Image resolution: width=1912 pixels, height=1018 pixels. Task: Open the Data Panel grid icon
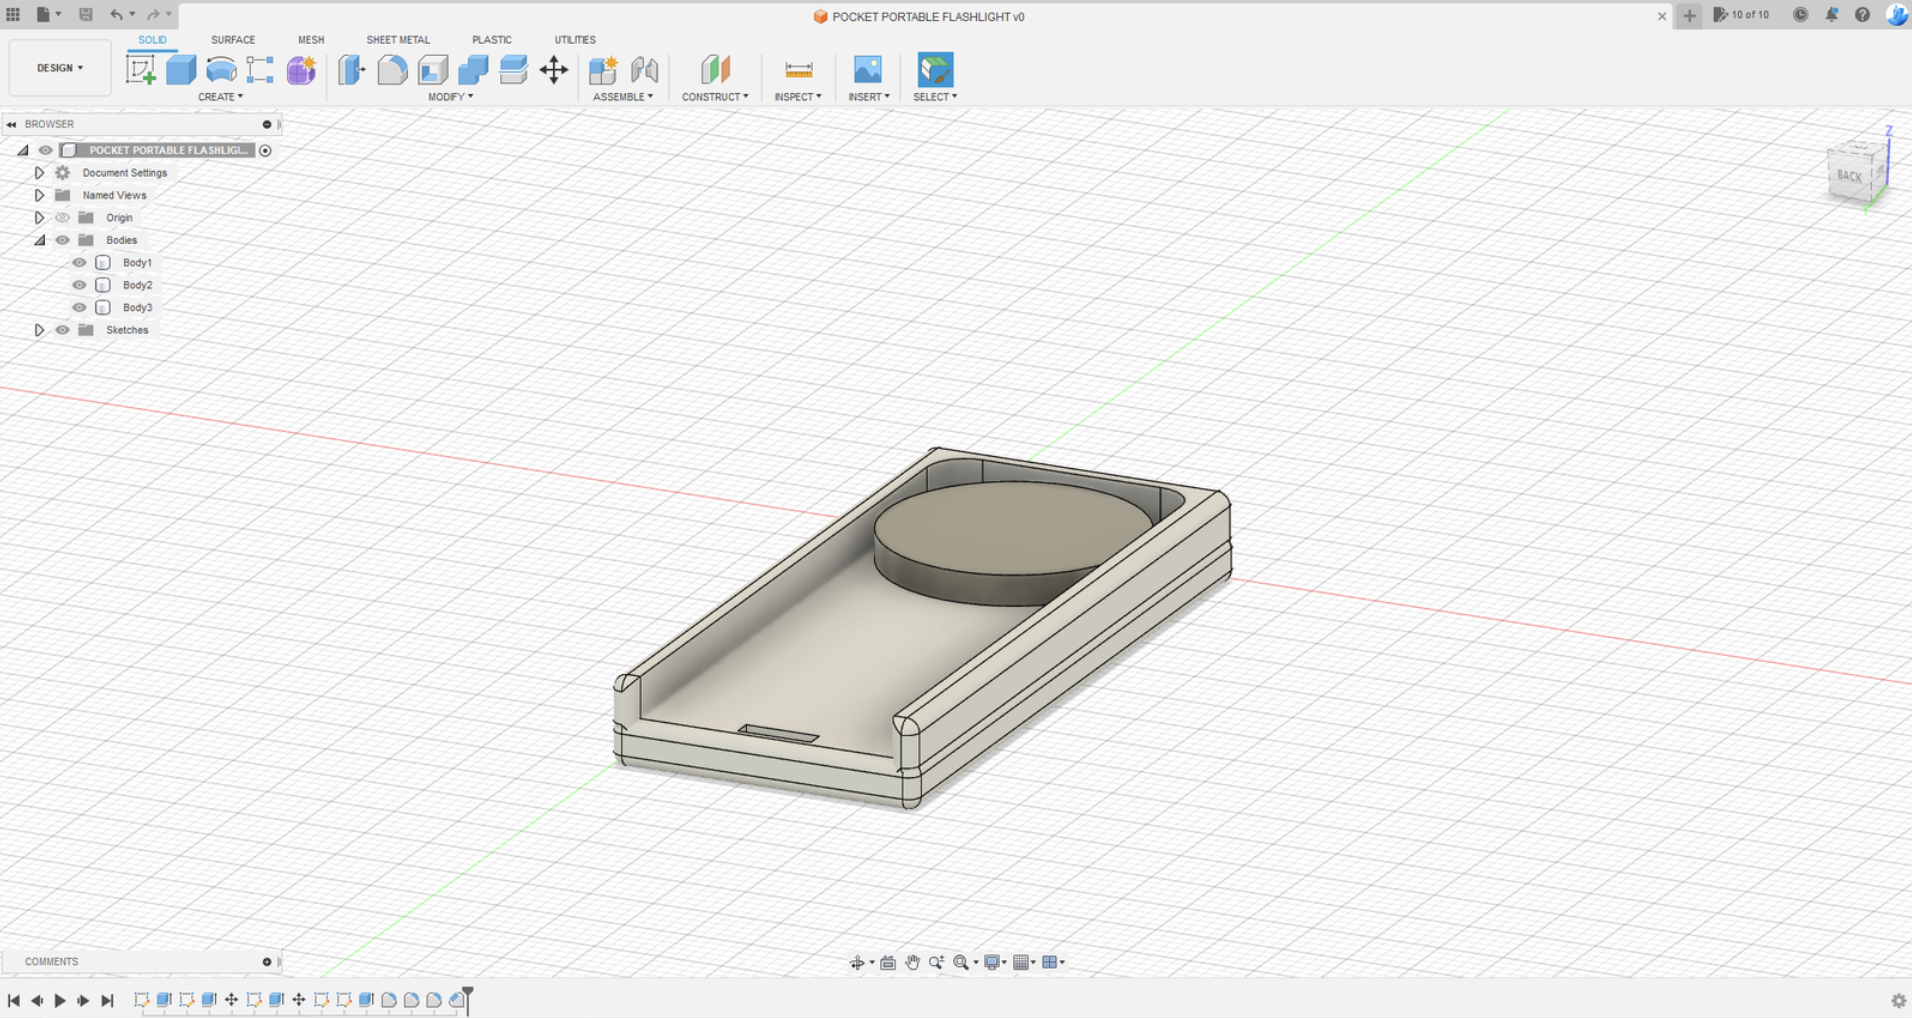[x=13, y=14]
